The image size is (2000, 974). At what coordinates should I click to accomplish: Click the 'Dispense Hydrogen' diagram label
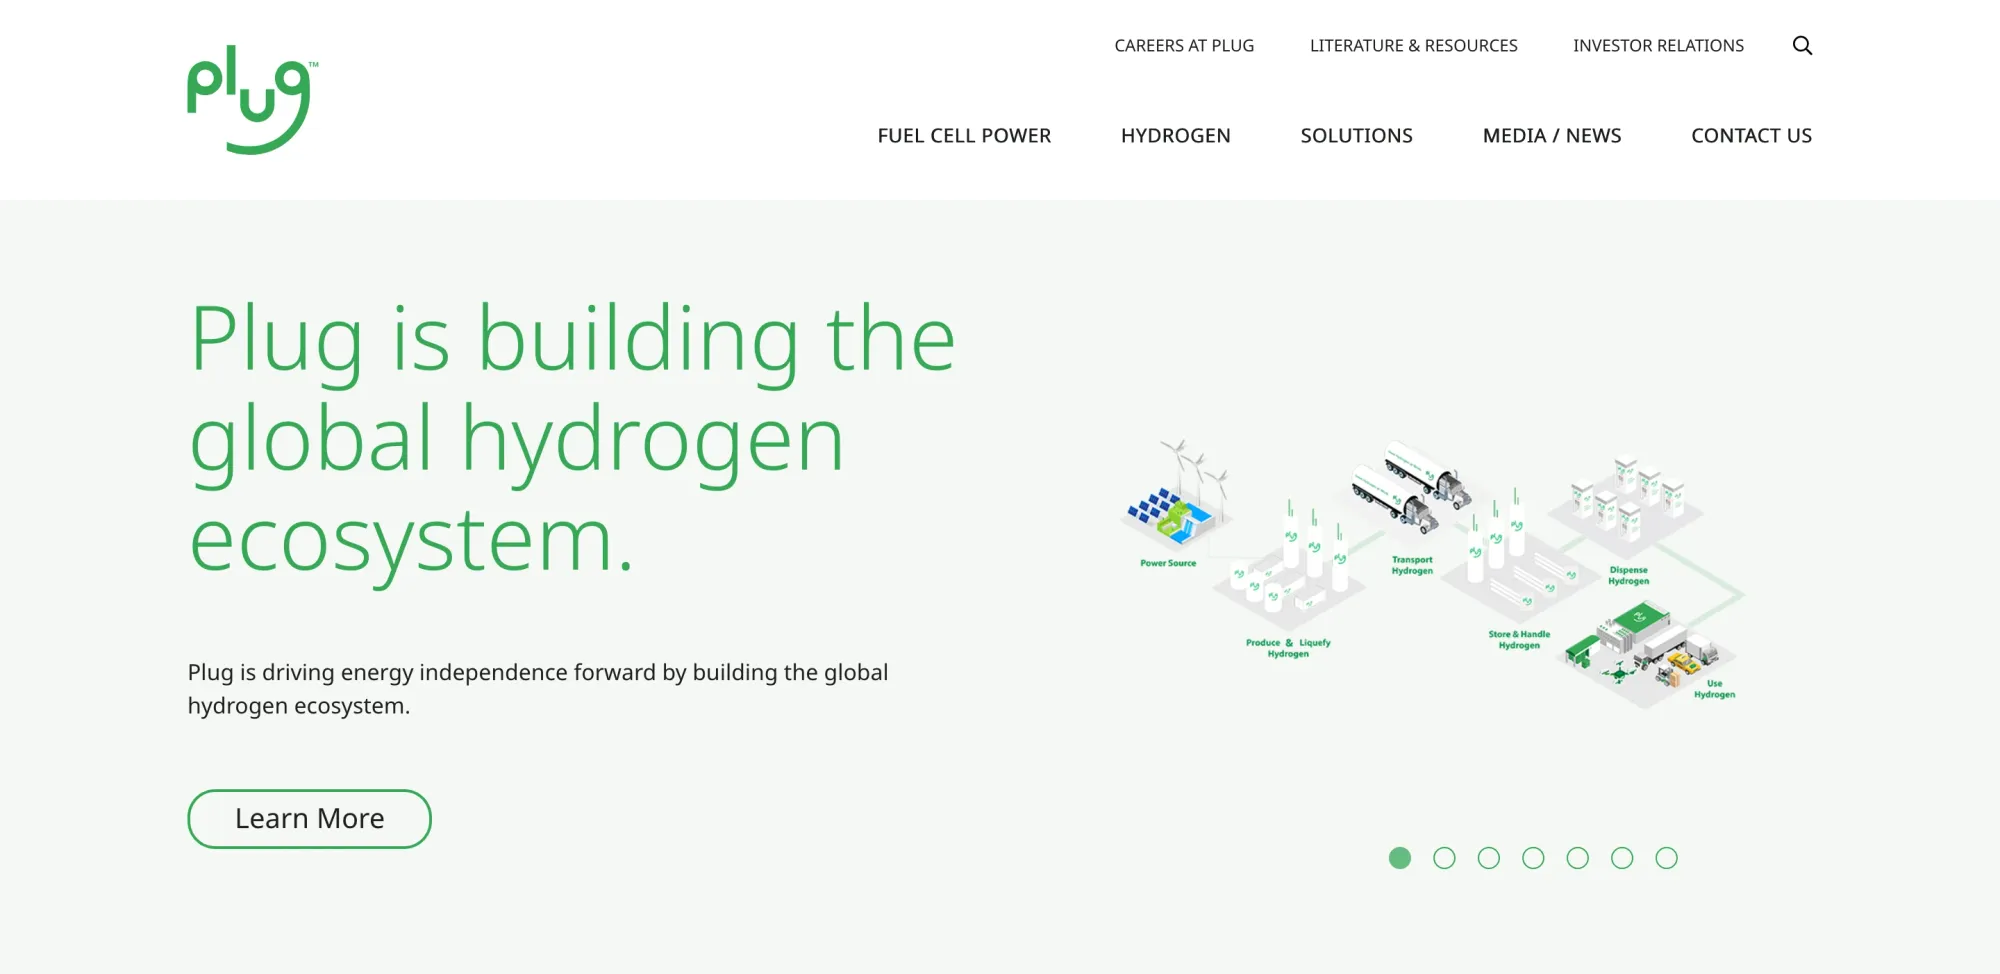click(x=1628, y=575)
